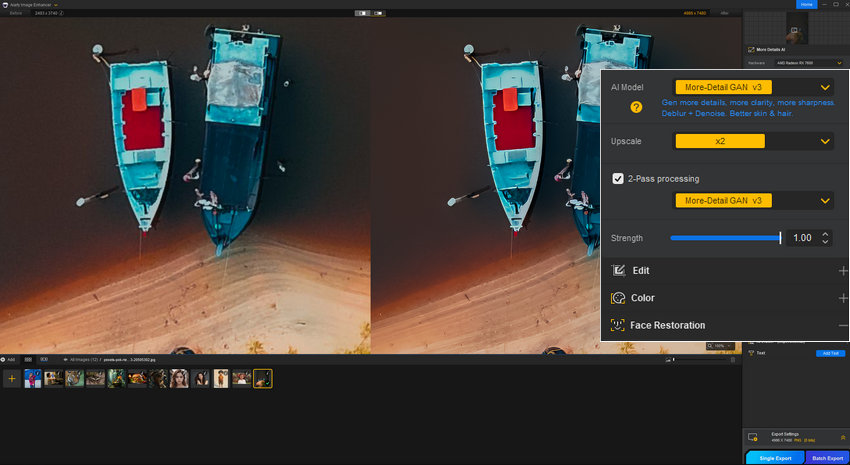Switch to the first thumbnail view mode

click(28, 359)
